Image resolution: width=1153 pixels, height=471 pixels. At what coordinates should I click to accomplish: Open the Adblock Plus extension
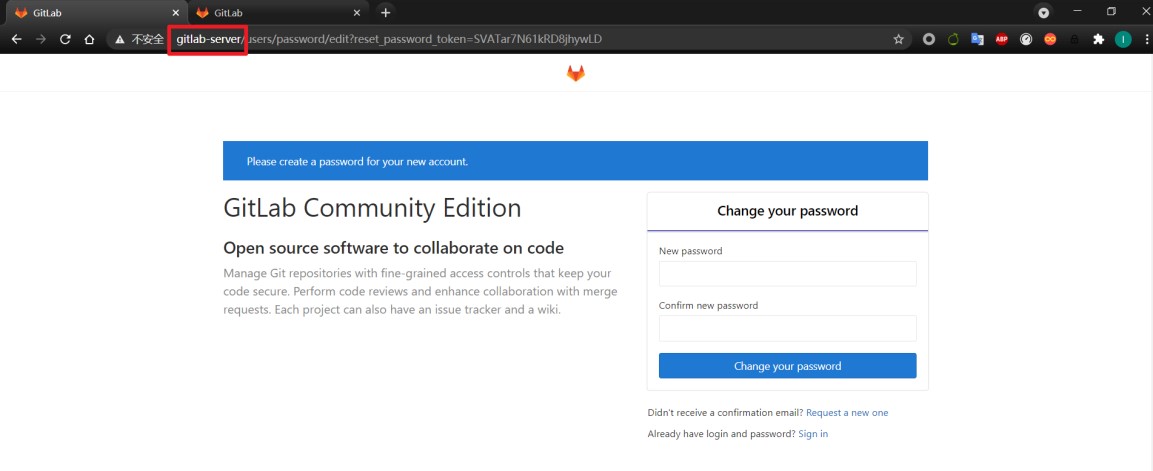coord(1001,40)
